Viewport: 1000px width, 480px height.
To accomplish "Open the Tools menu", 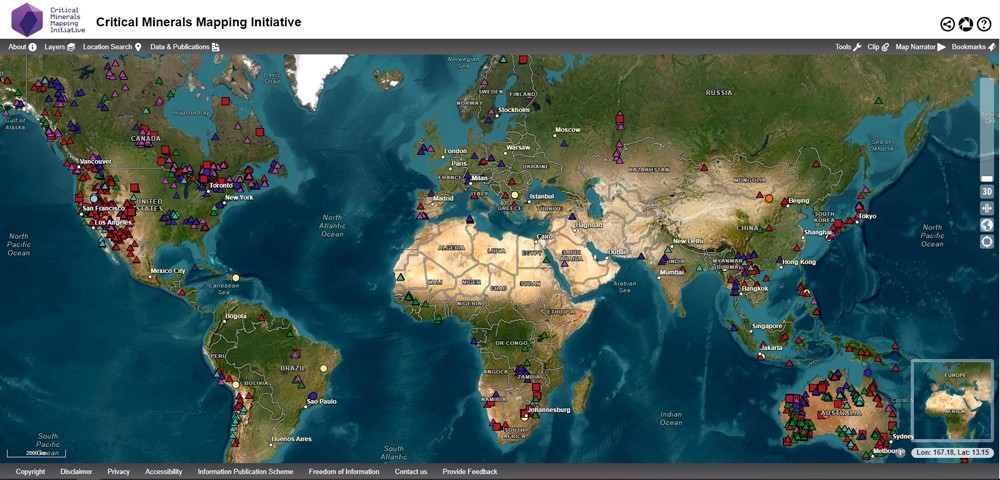I will tap(848, 47).
